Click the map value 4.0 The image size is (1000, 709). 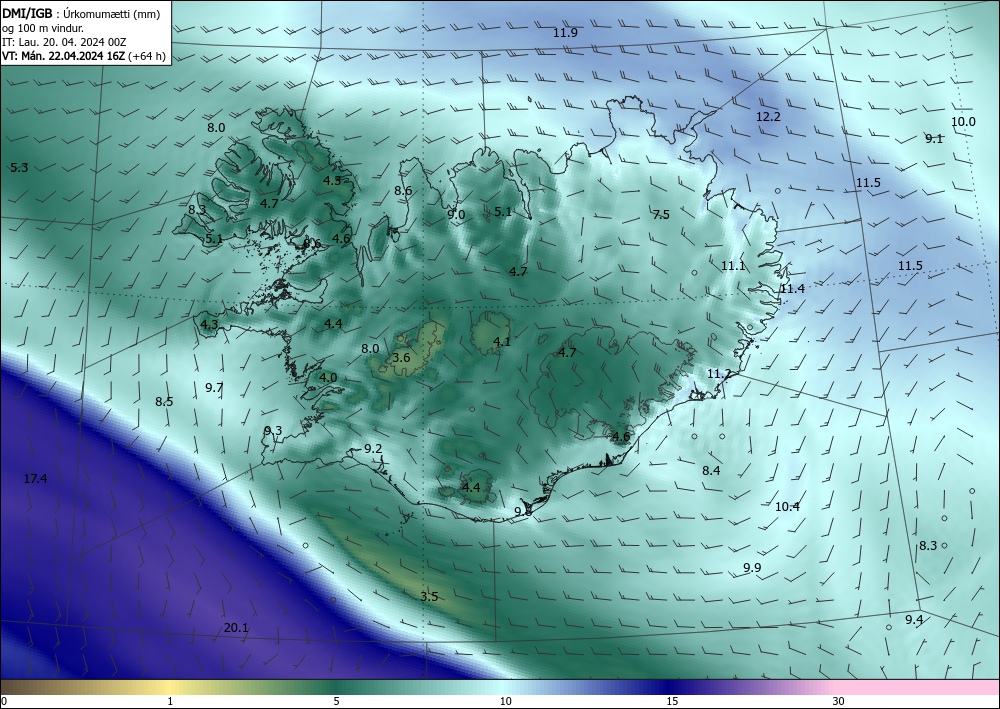point(328,377)
